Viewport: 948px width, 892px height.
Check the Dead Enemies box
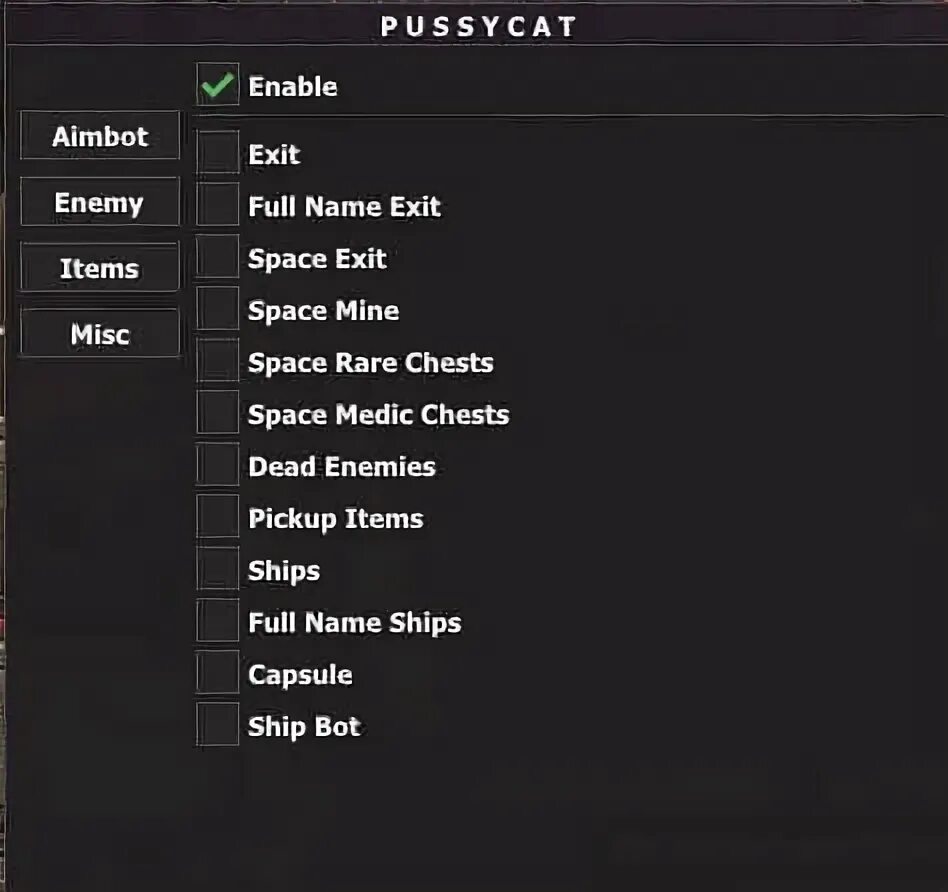pos(218,464)
